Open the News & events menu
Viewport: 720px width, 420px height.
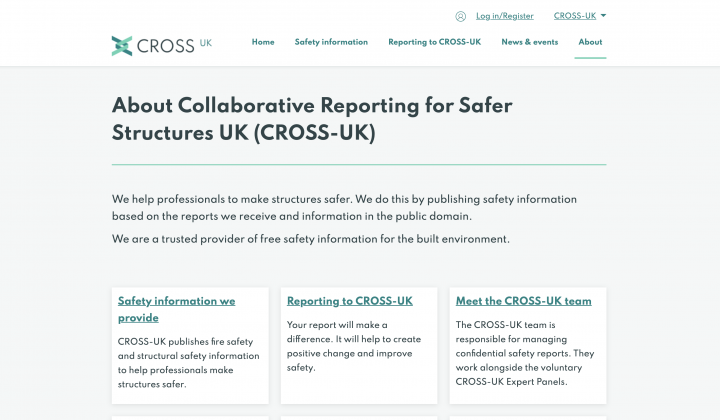[x=529, y=42]
